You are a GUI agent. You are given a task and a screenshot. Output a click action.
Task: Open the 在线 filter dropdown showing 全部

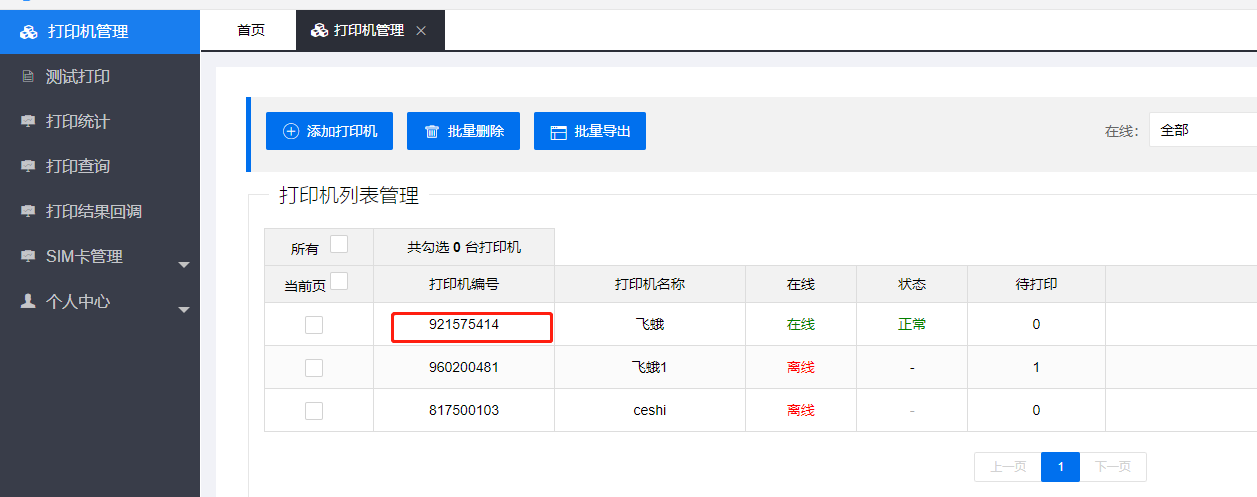[x=1202, y=130]
